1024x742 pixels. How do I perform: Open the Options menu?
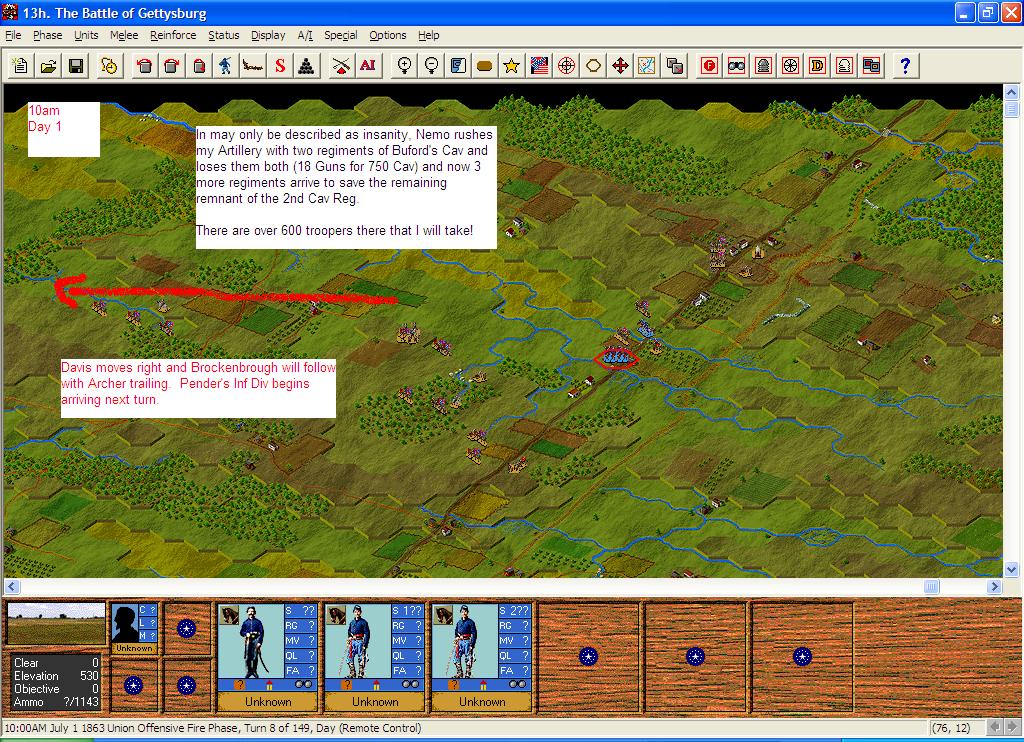(x=388, y=35)
